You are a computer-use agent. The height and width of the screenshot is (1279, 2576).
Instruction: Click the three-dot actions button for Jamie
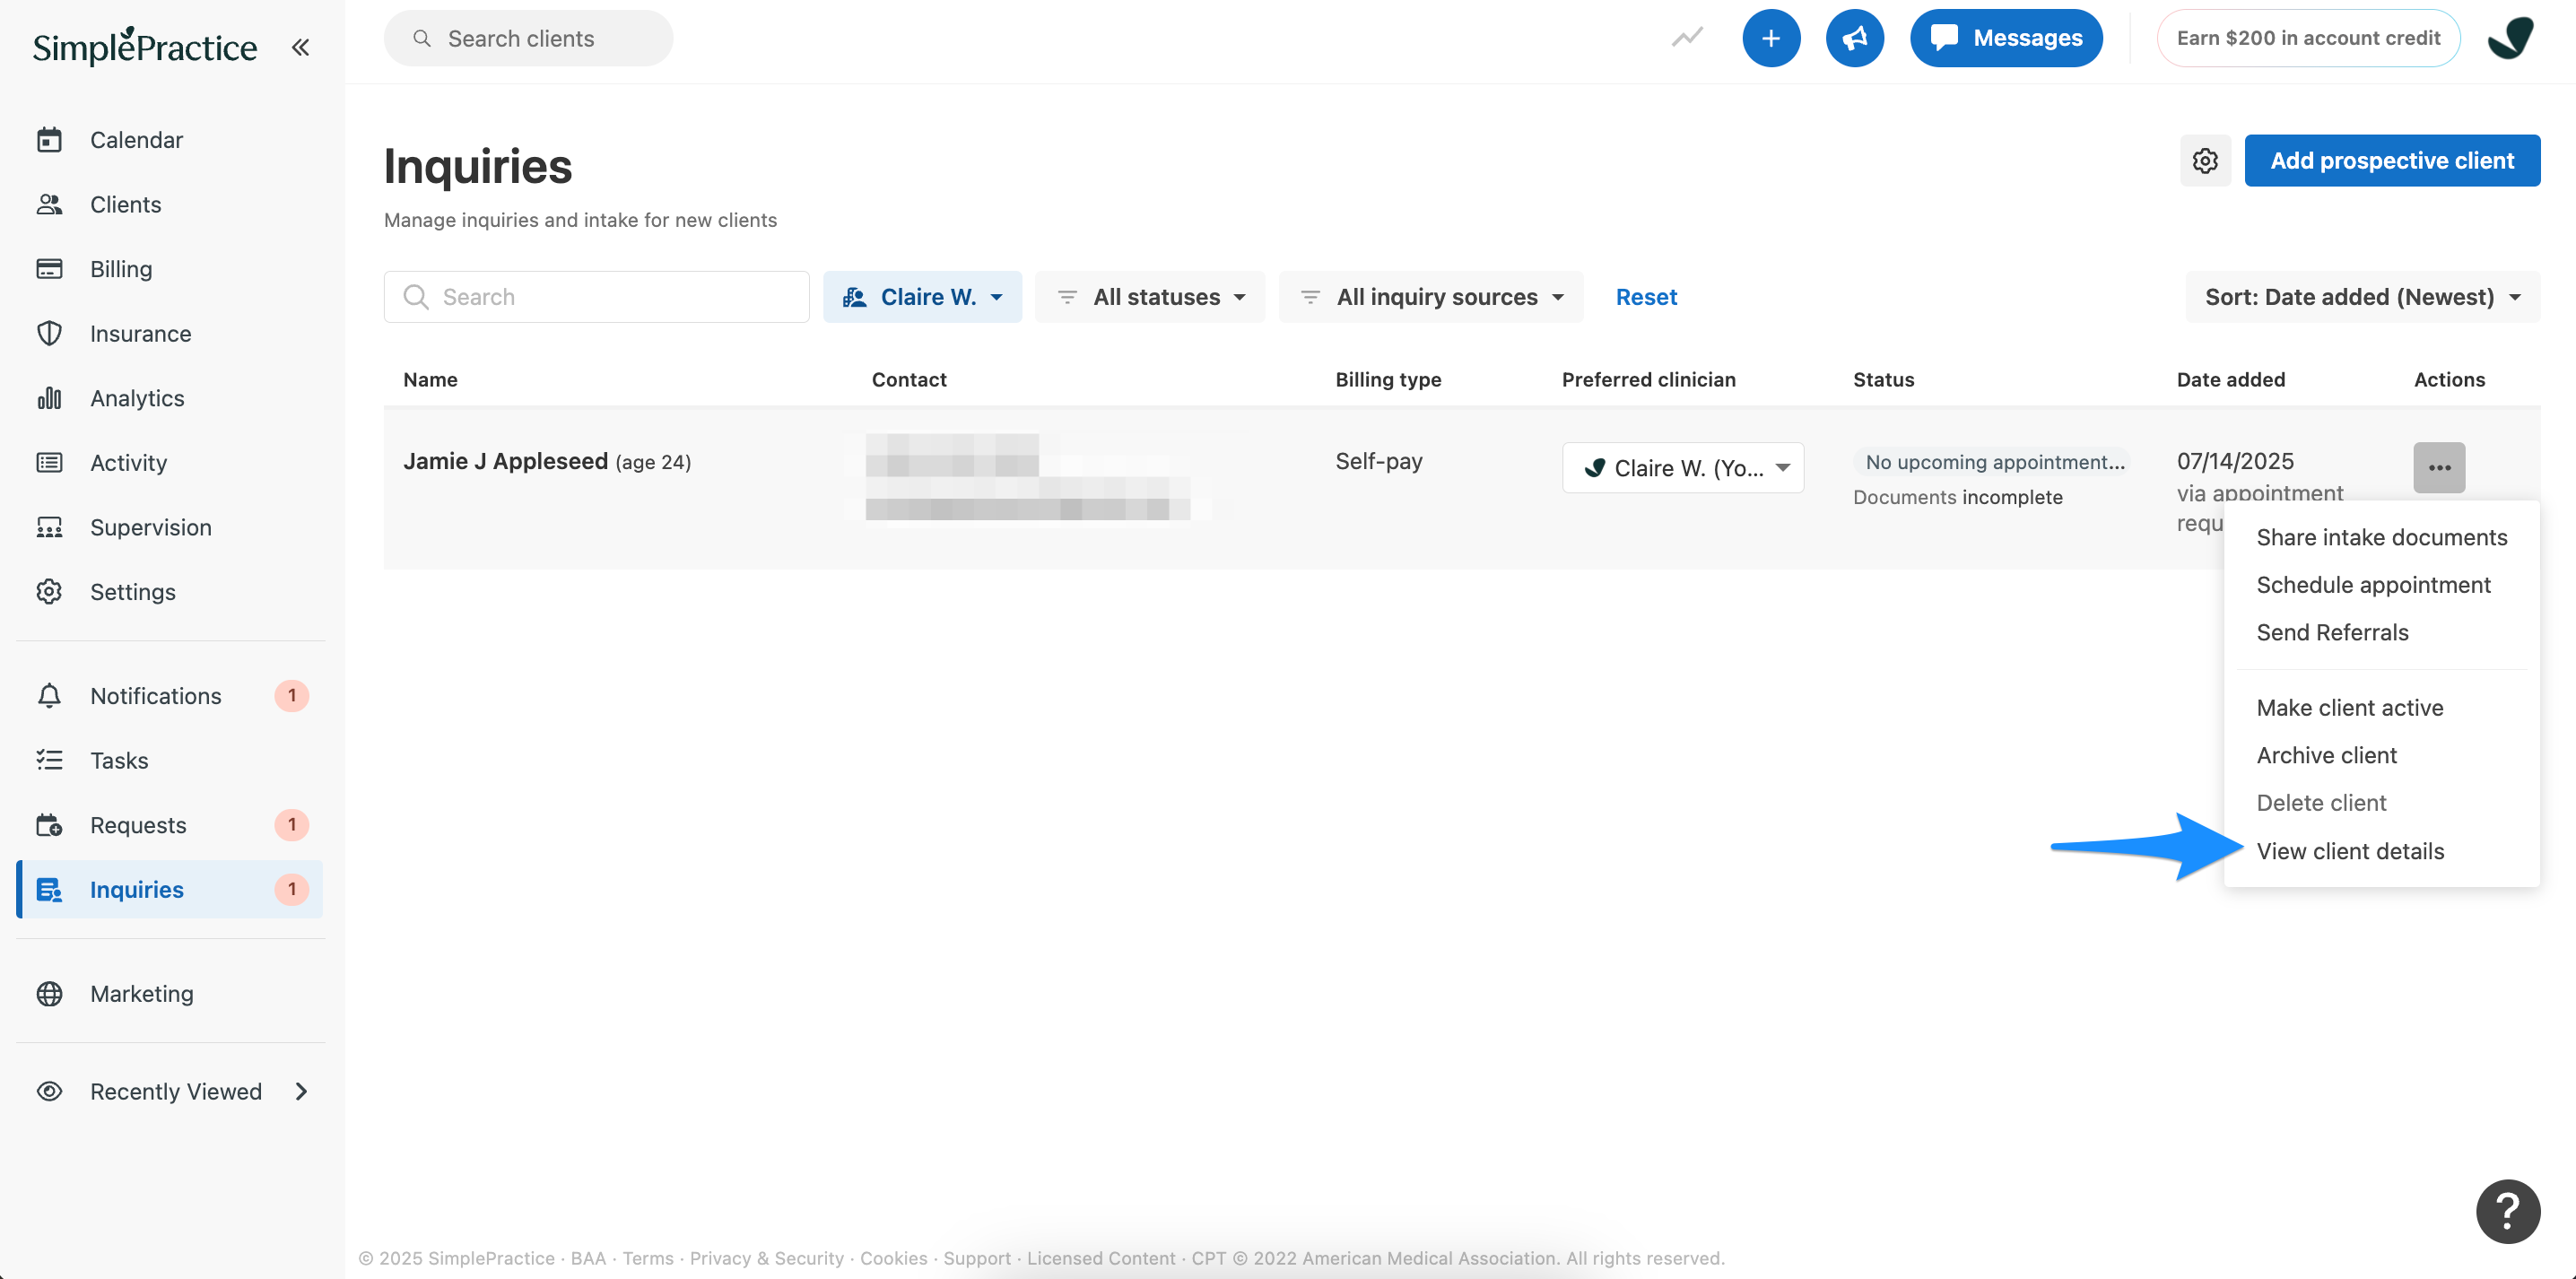tap(2438, 467)
